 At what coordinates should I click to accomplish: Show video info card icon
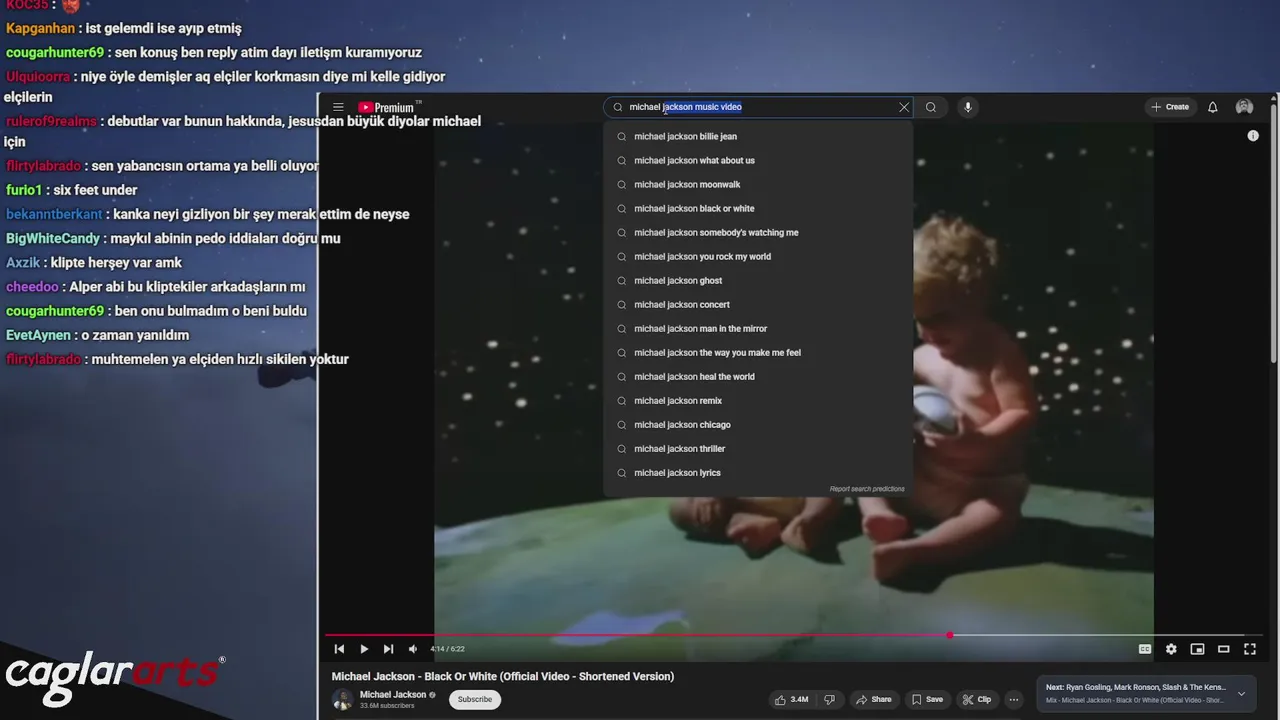coord(1253,136)
